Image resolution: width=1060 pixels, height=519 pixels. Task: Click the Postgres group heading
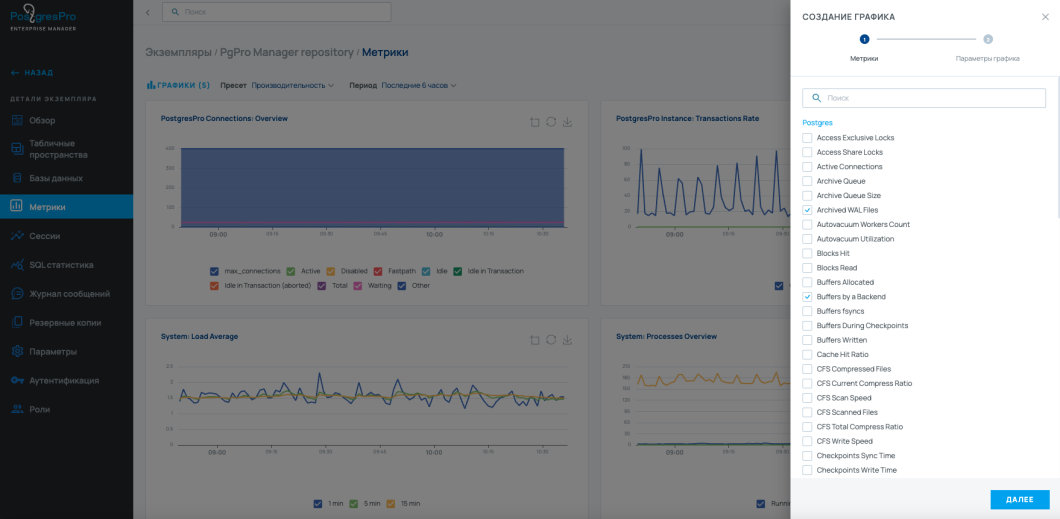[817, 123]
